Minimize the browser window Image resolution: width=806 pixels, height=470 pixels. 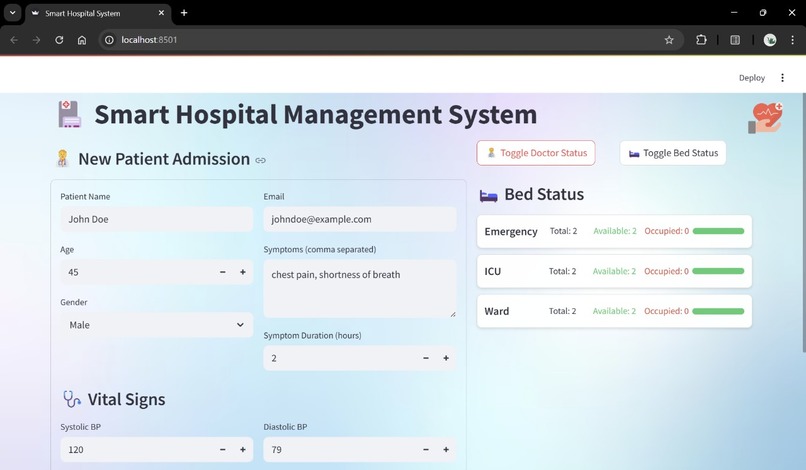[x=734, y=13]
